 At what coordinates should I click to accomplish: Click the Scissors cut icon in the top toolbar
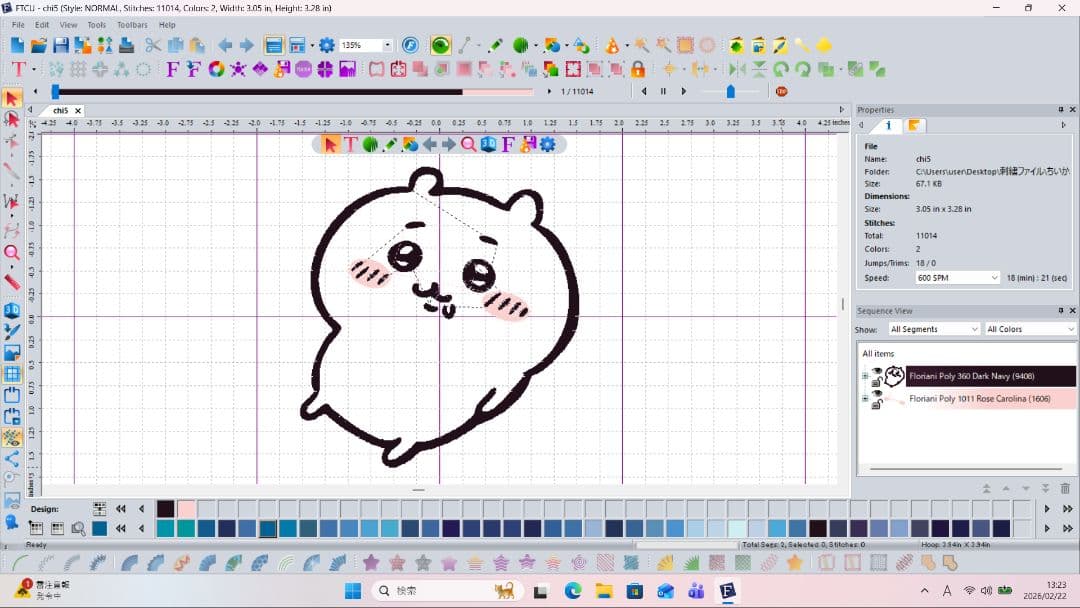pyautogui.click(x=153, y=45)
